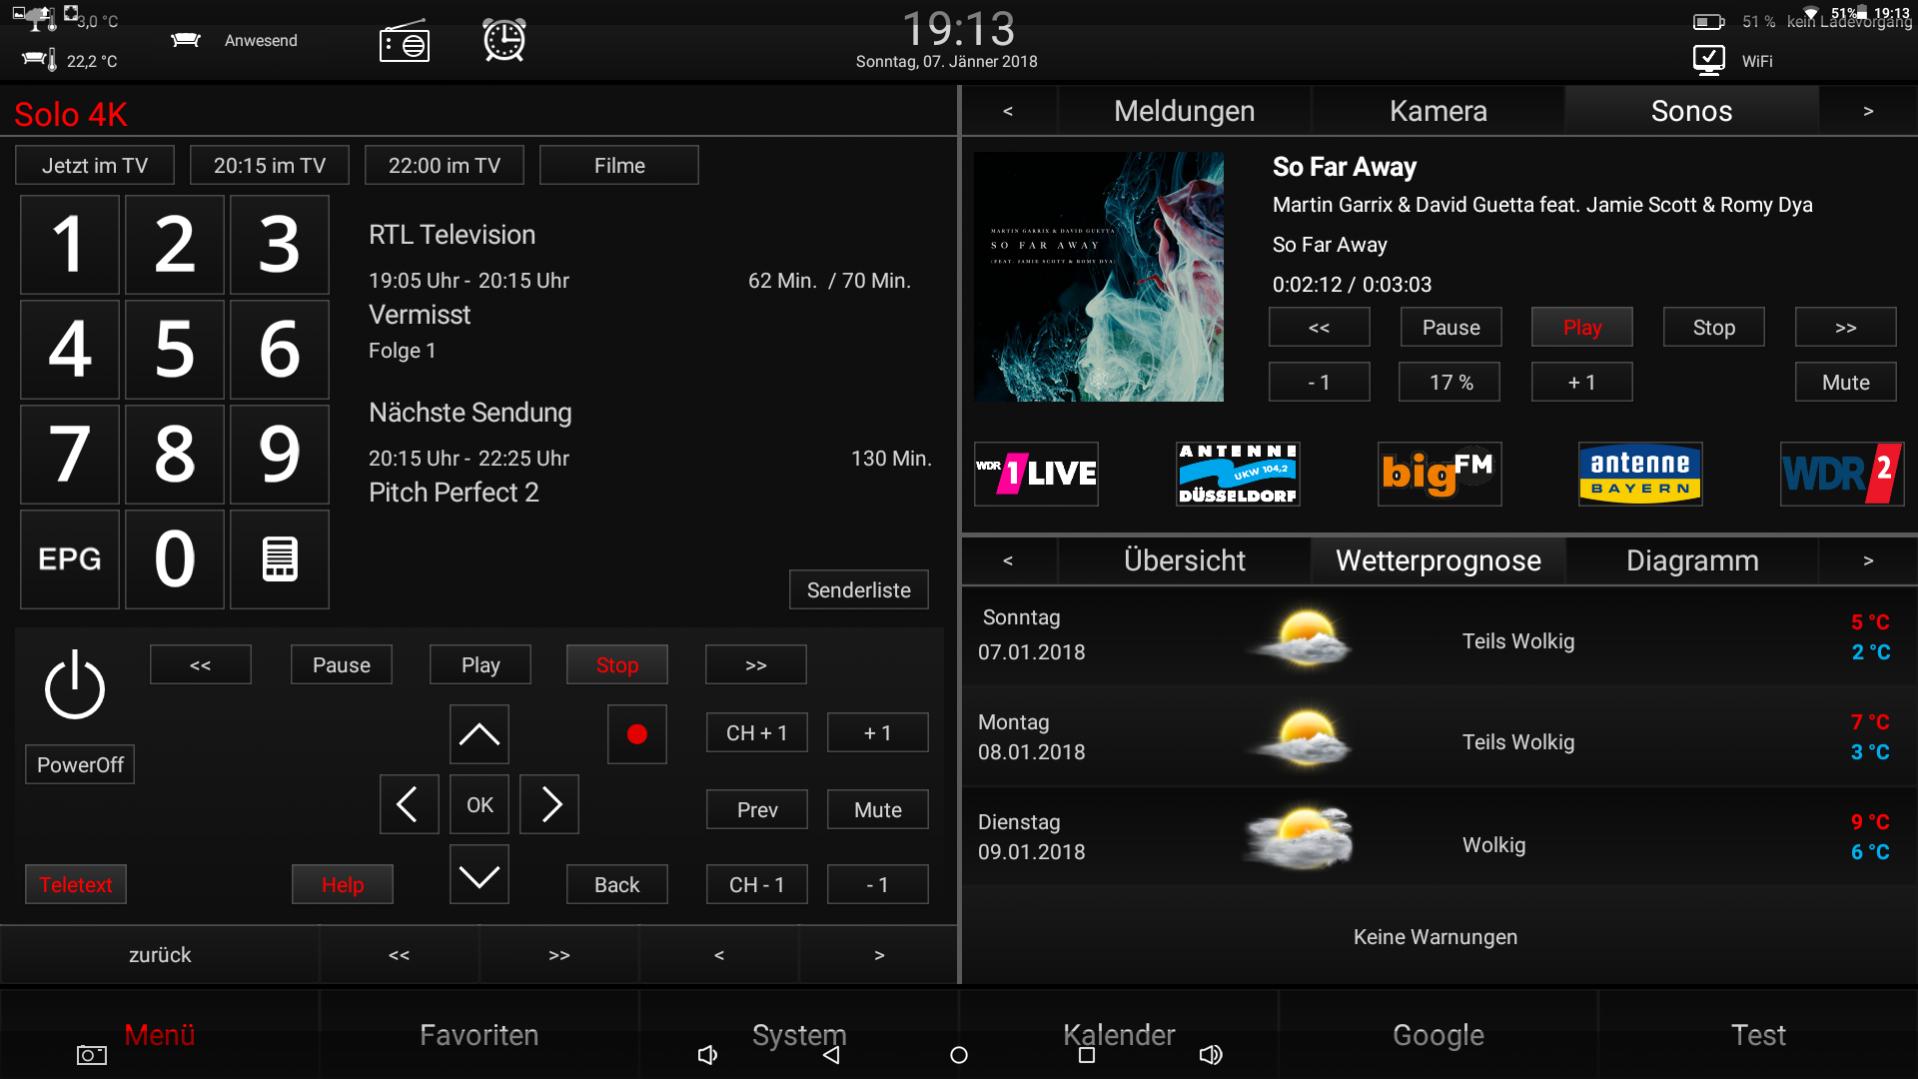Switch to the Kamera tab
This screenshot has height=1079, width=1918.
pos(1437,111)
